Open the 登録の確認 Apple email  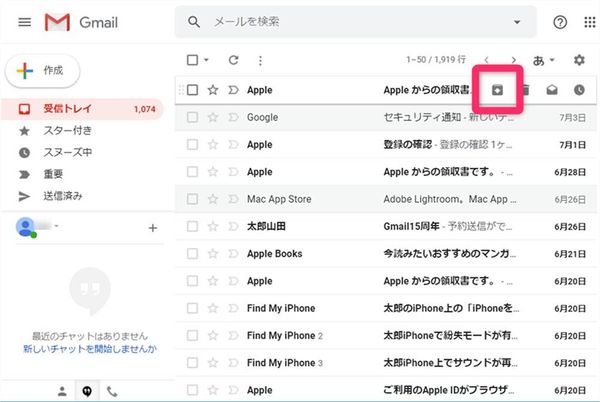[386, 144]
